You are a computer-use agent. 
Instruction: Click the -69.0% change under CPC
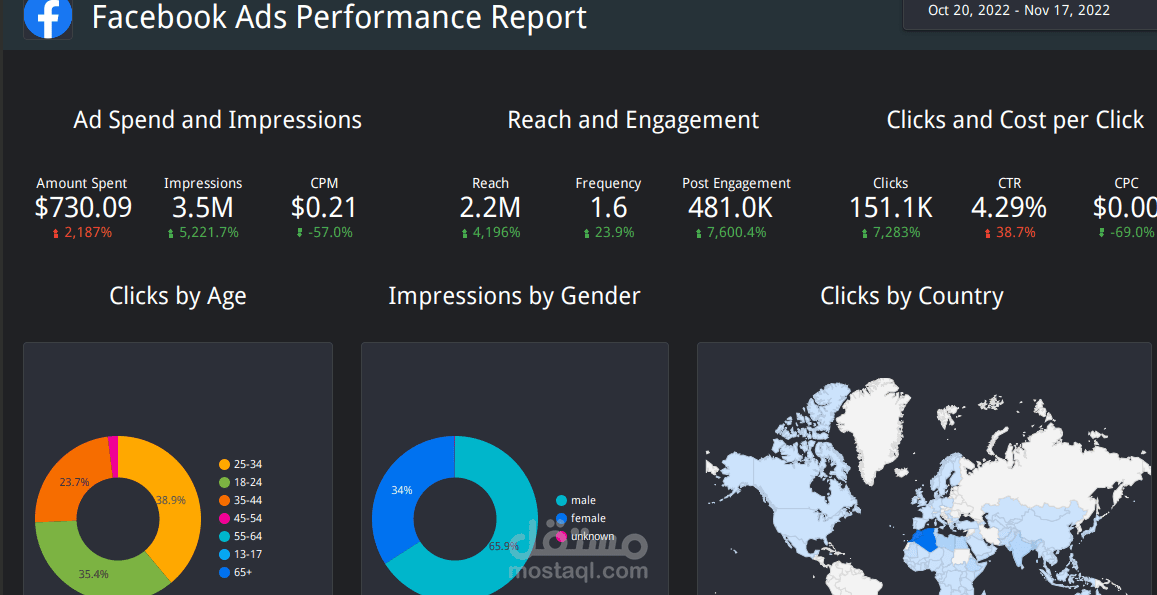[x=1127, y=233]
